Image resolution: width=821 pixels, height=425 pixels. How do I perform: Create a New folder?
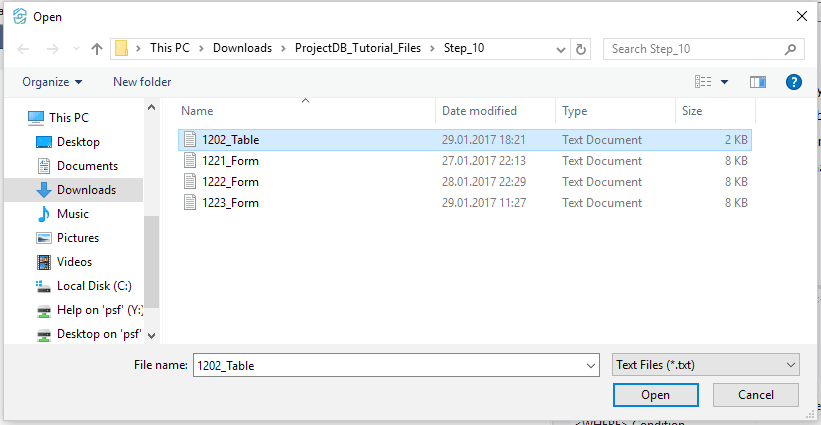142,82
